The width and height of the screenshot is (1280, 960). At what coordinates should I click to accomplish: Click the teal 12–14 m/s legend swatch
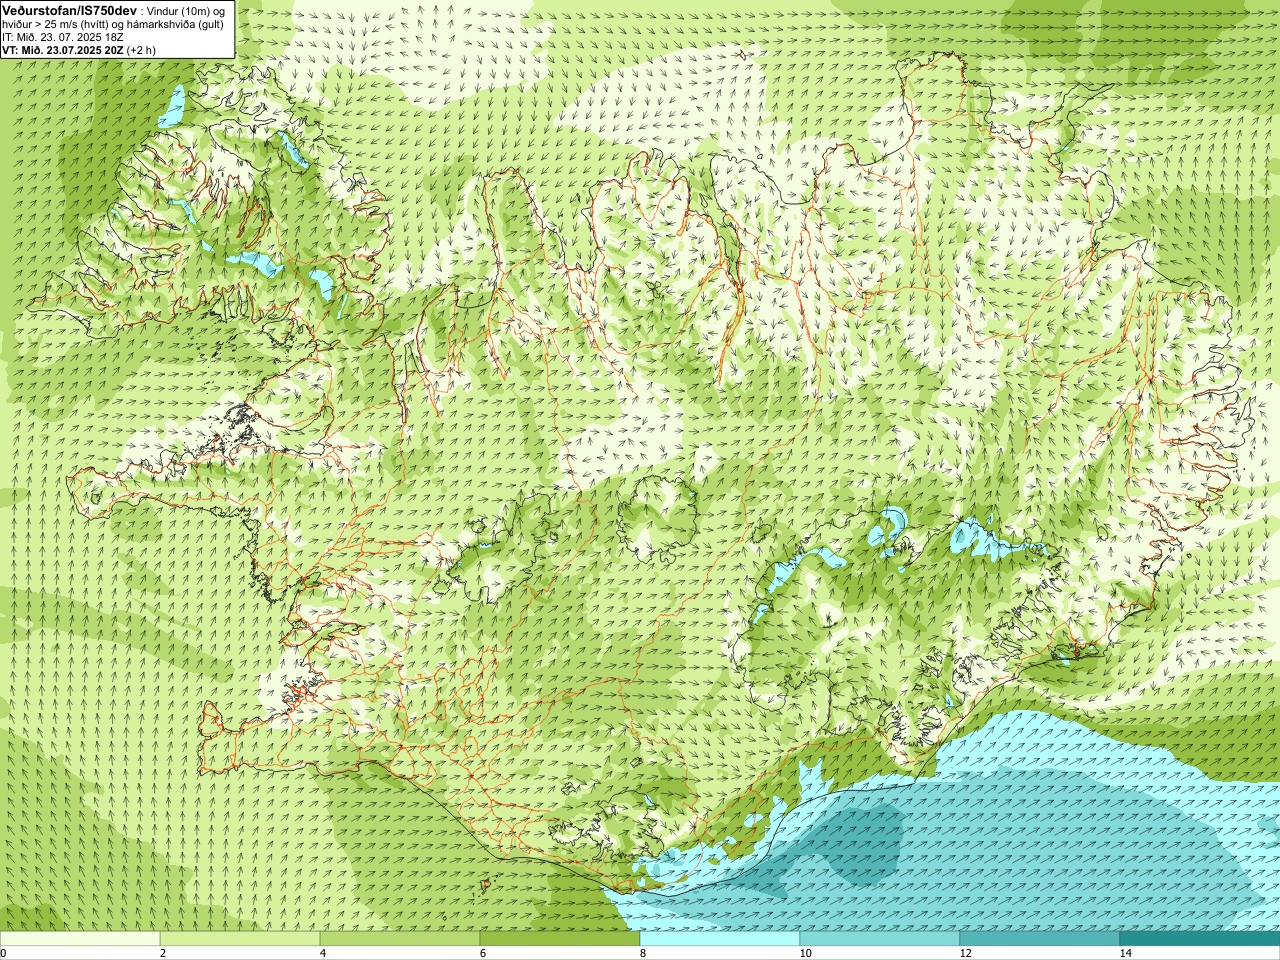pos(1040,939)
